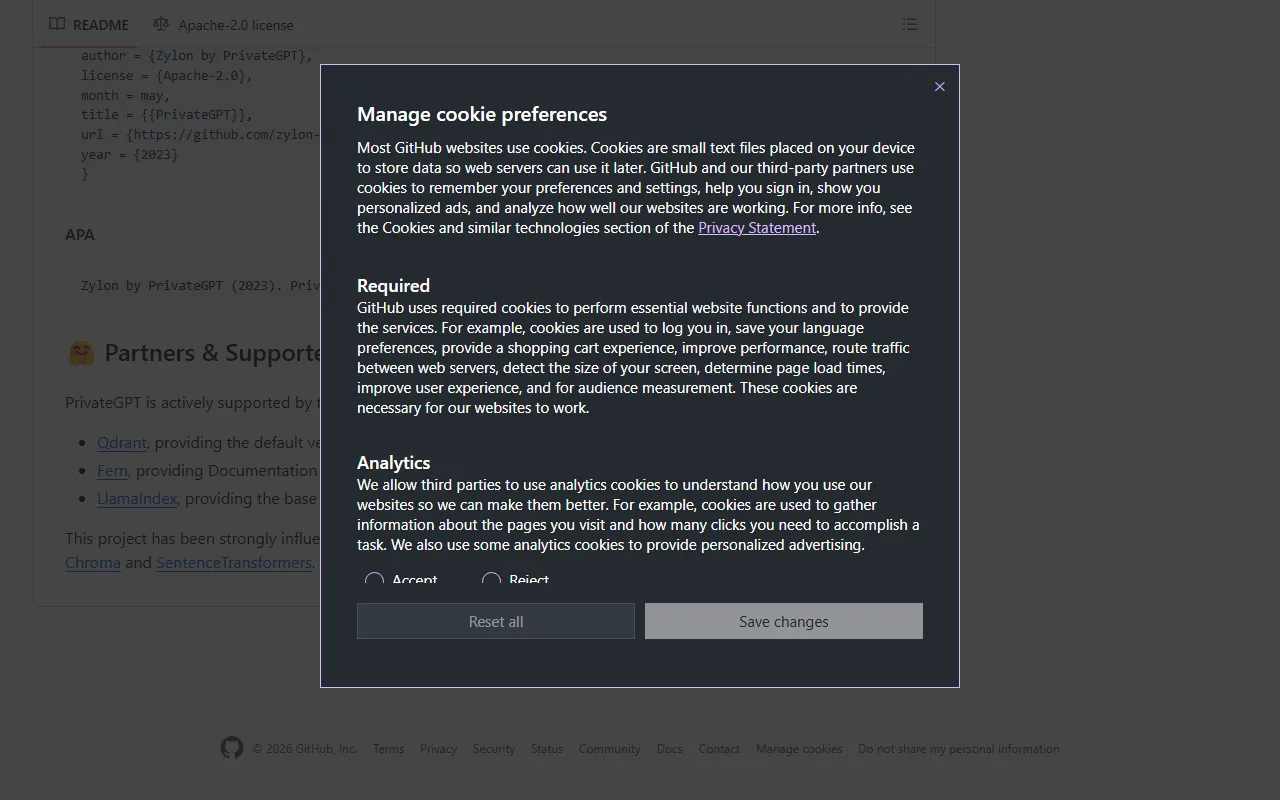Open the footer Terms link
This screenshot has width=1280, height=800.
388,749
